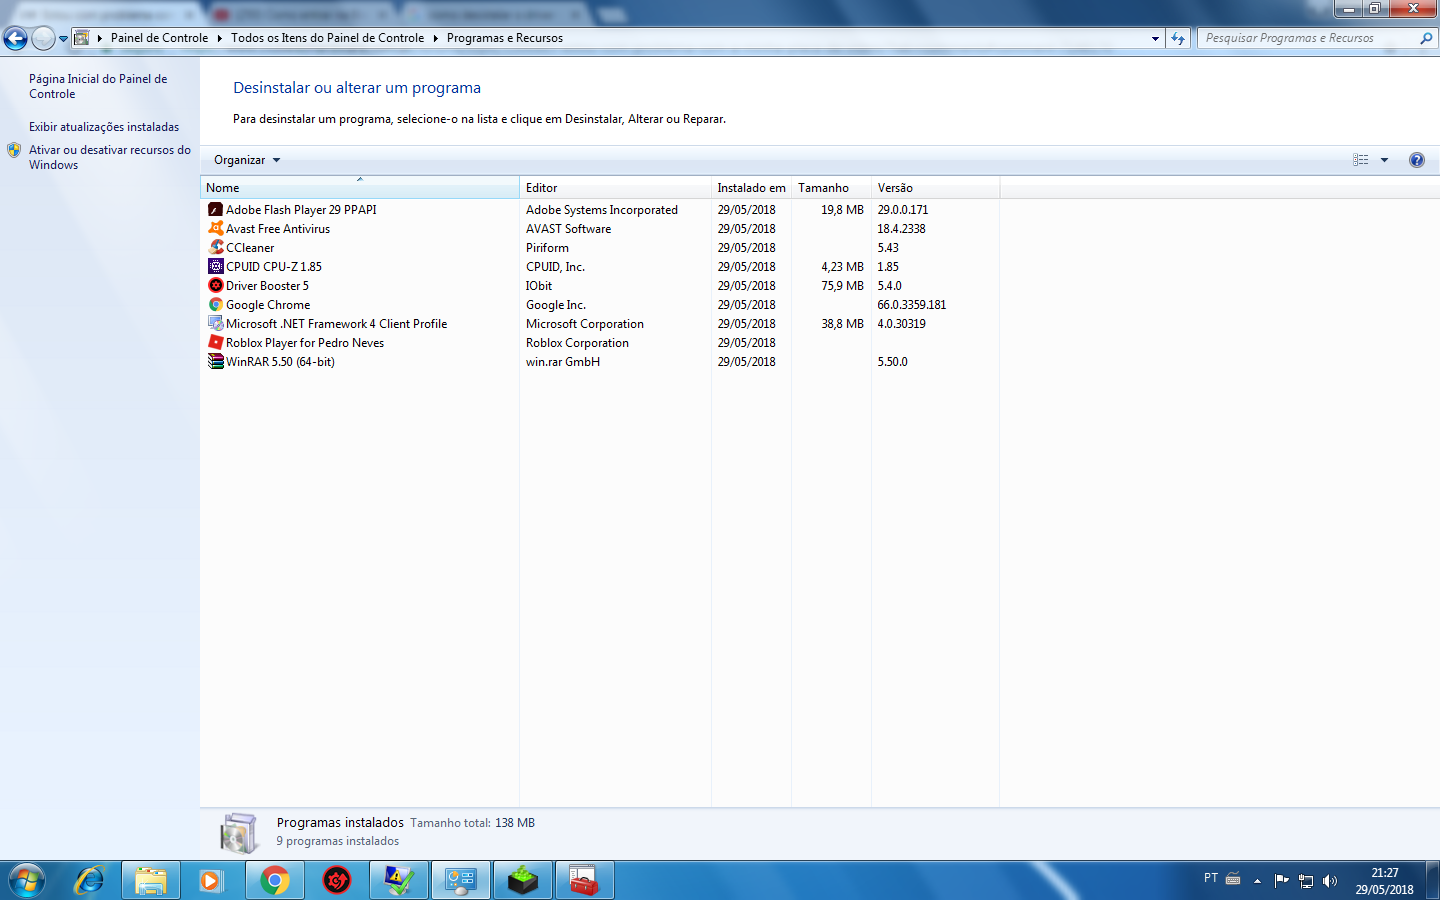
Task: Select Adobe Systems Incorporated editor cell
Action: point(602,210)
